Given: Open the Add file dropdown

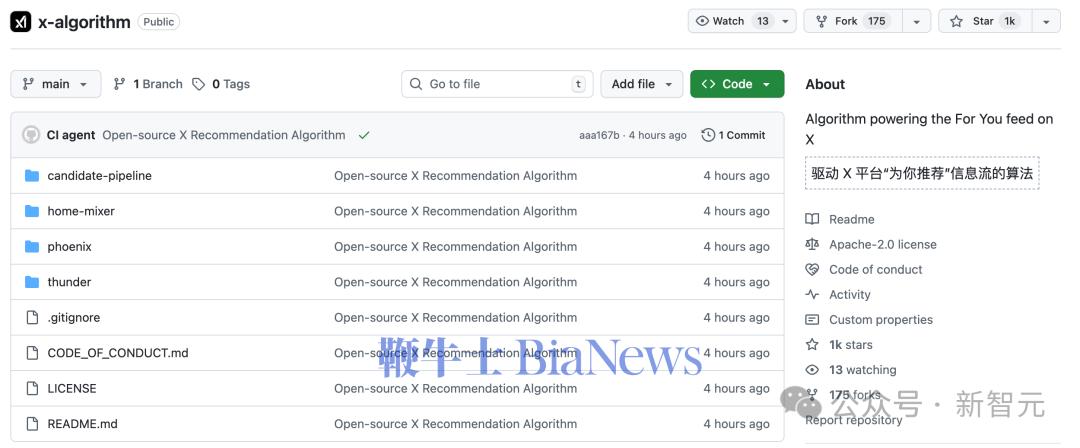Looking at the screenshot, I should 641,84.
